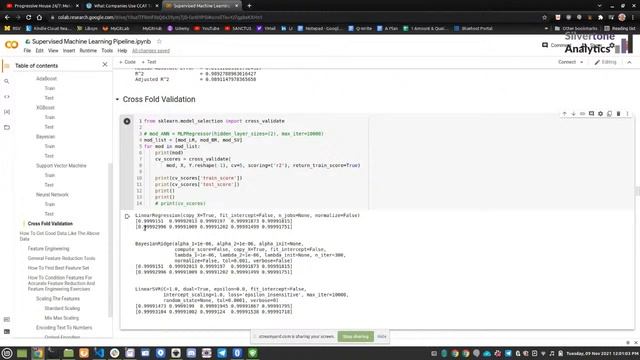
Task: Add a new Text cell
Action: [149, 62]
